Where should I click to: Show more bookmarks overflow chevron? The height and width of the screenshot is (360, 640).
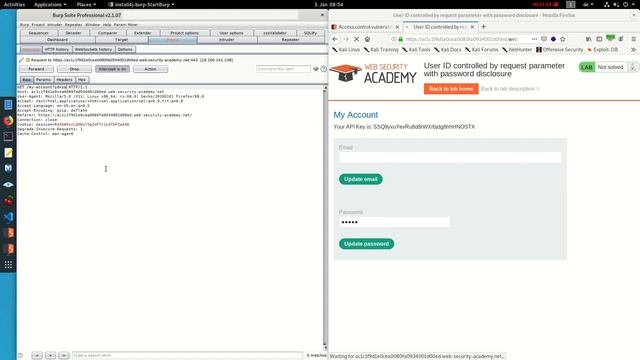coord(633,50)
